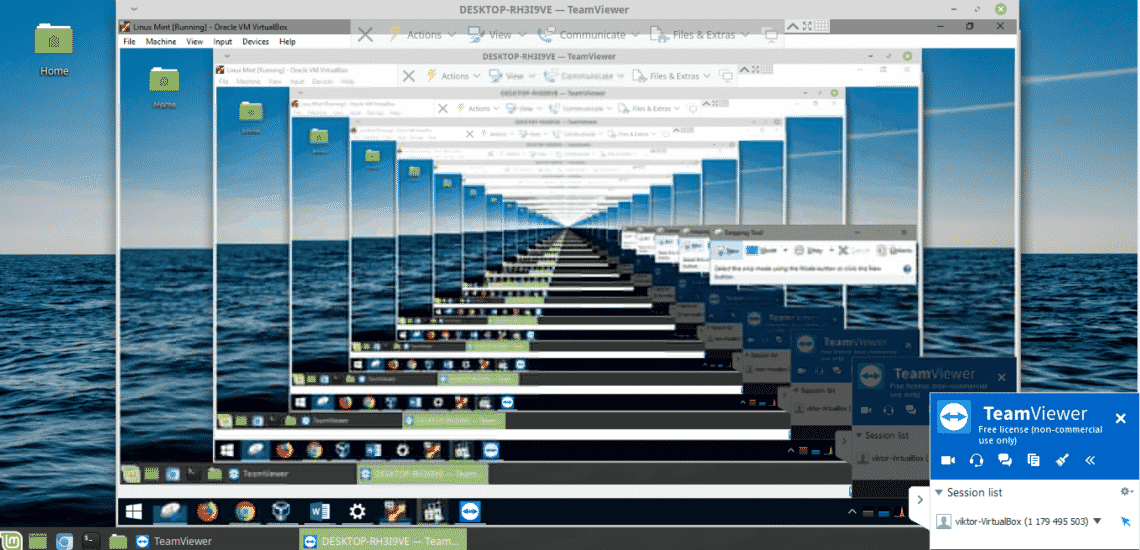Click the monitor icon in the outermost TeamViewer toolbar

pyautogui.click(x=769, y=34)
